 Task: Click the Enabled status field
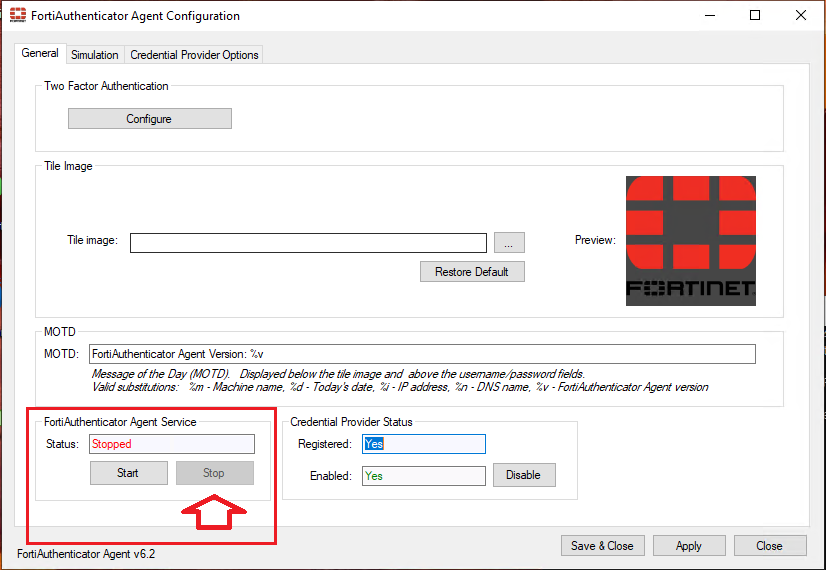tap(424, 476)
